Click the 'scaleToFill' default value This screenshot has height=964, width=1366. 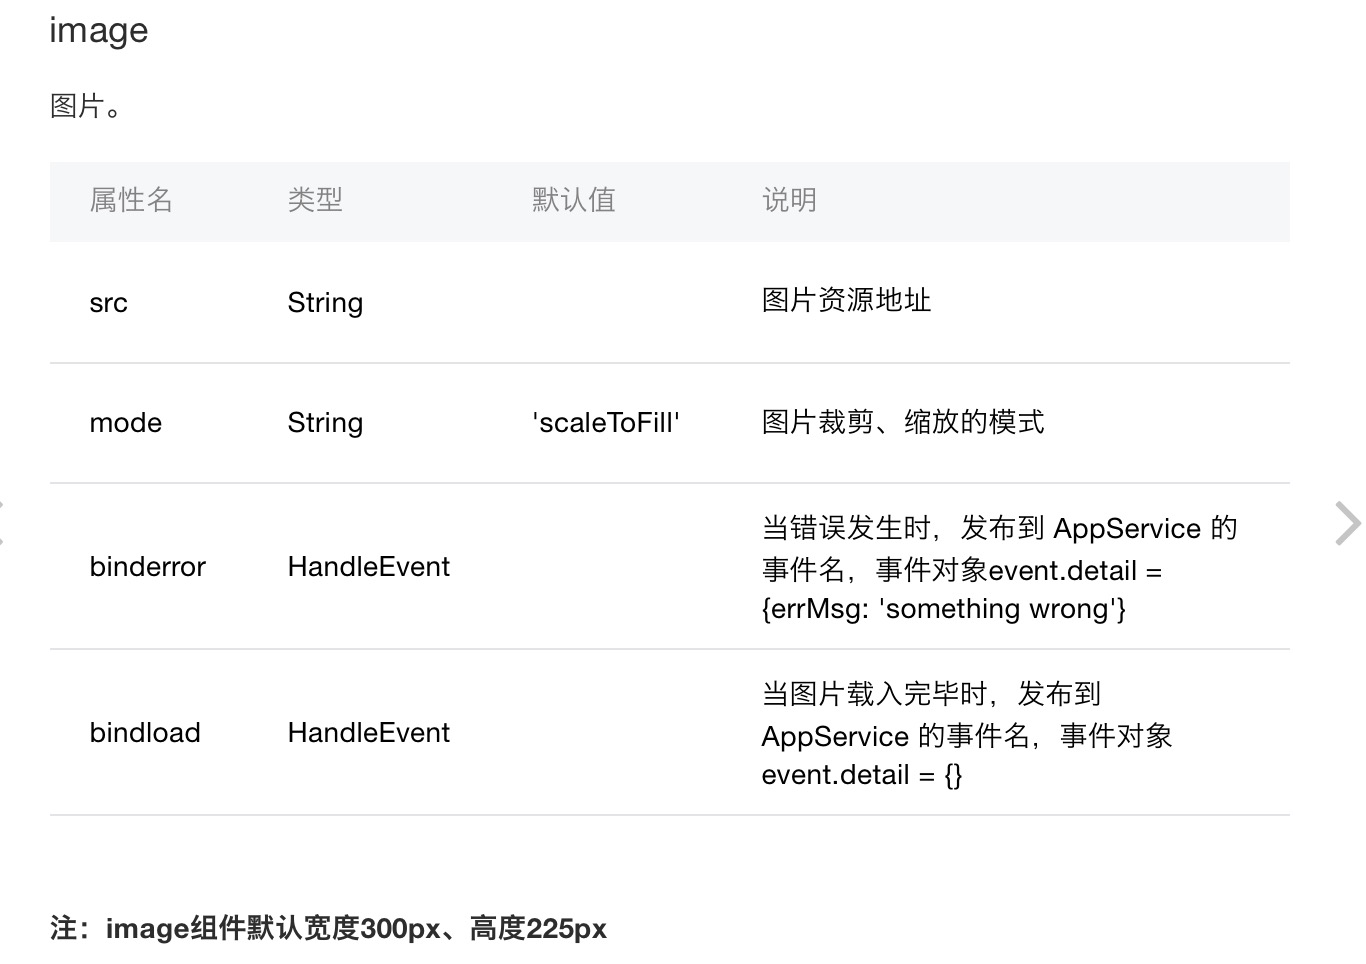tap(605, 423)
